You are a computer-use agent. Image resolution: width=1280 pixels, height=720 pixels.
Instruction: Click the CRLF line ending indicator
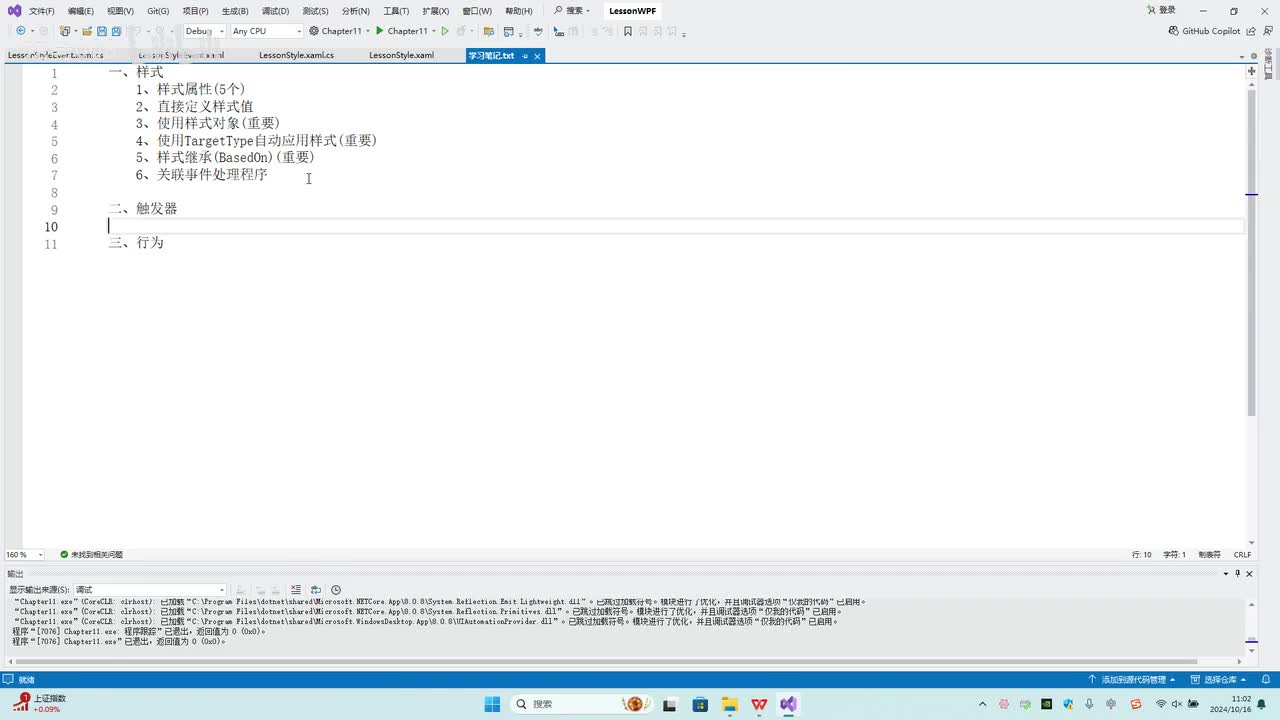1242,554
